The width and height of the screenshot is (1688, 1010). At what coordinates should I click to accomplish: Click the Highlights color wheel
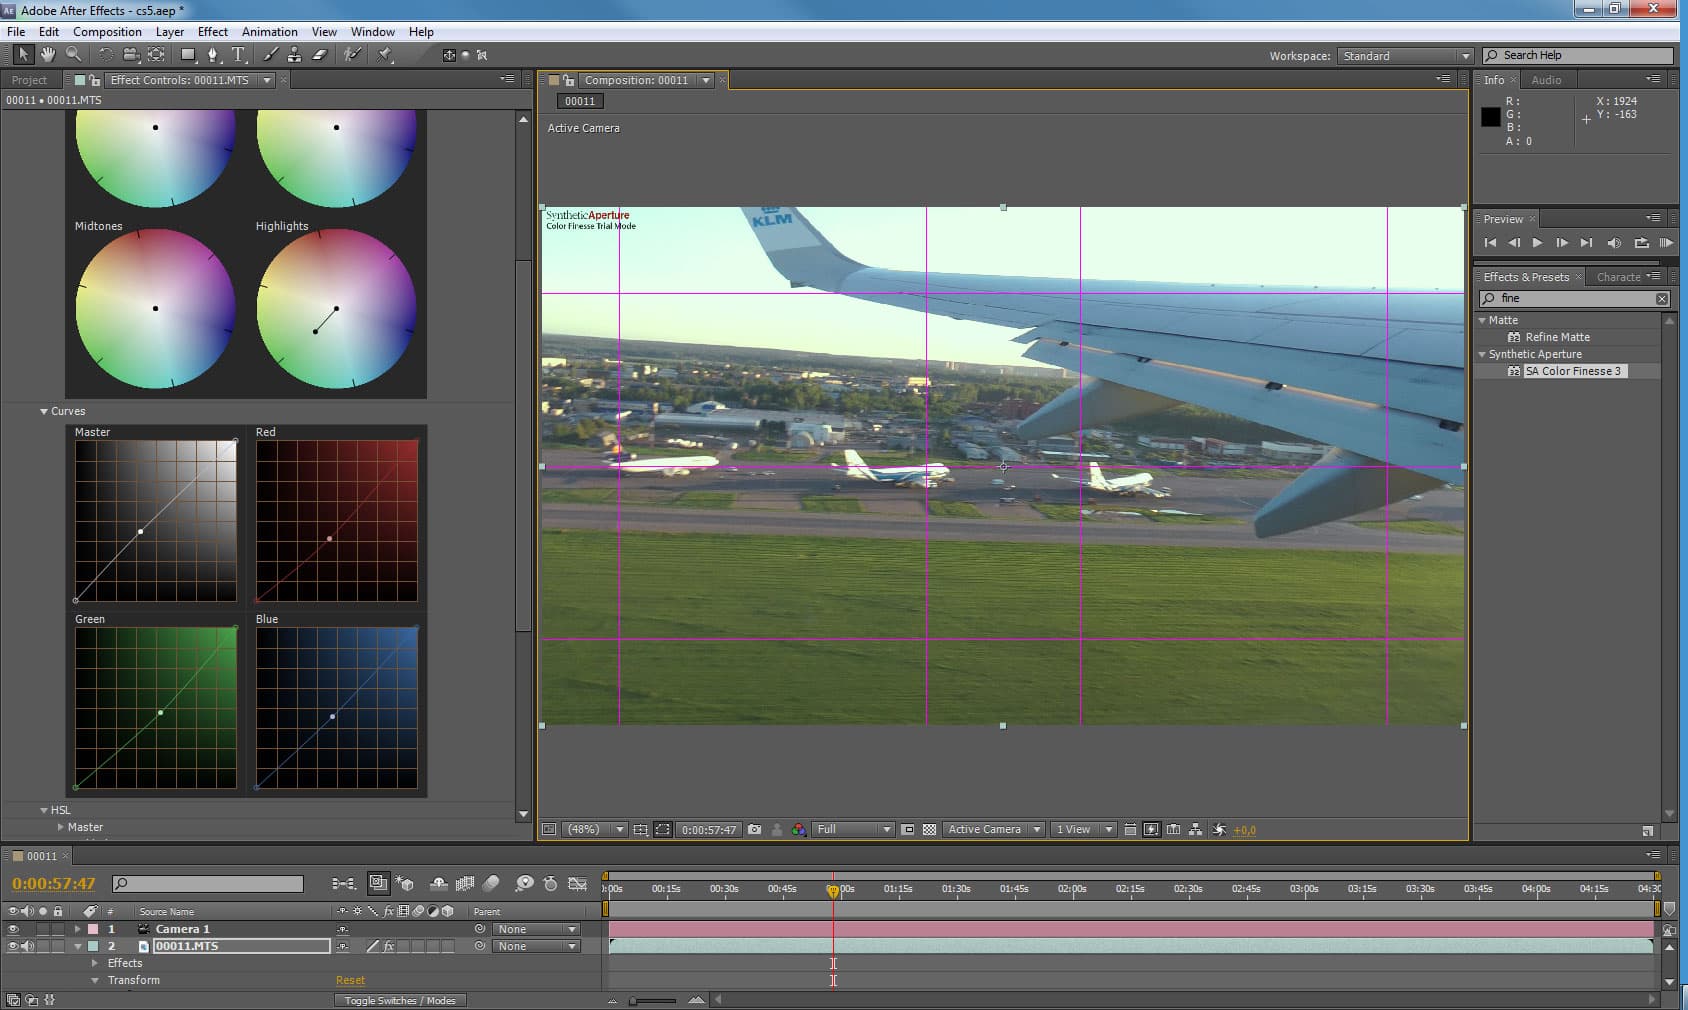(x=336, y=308)
